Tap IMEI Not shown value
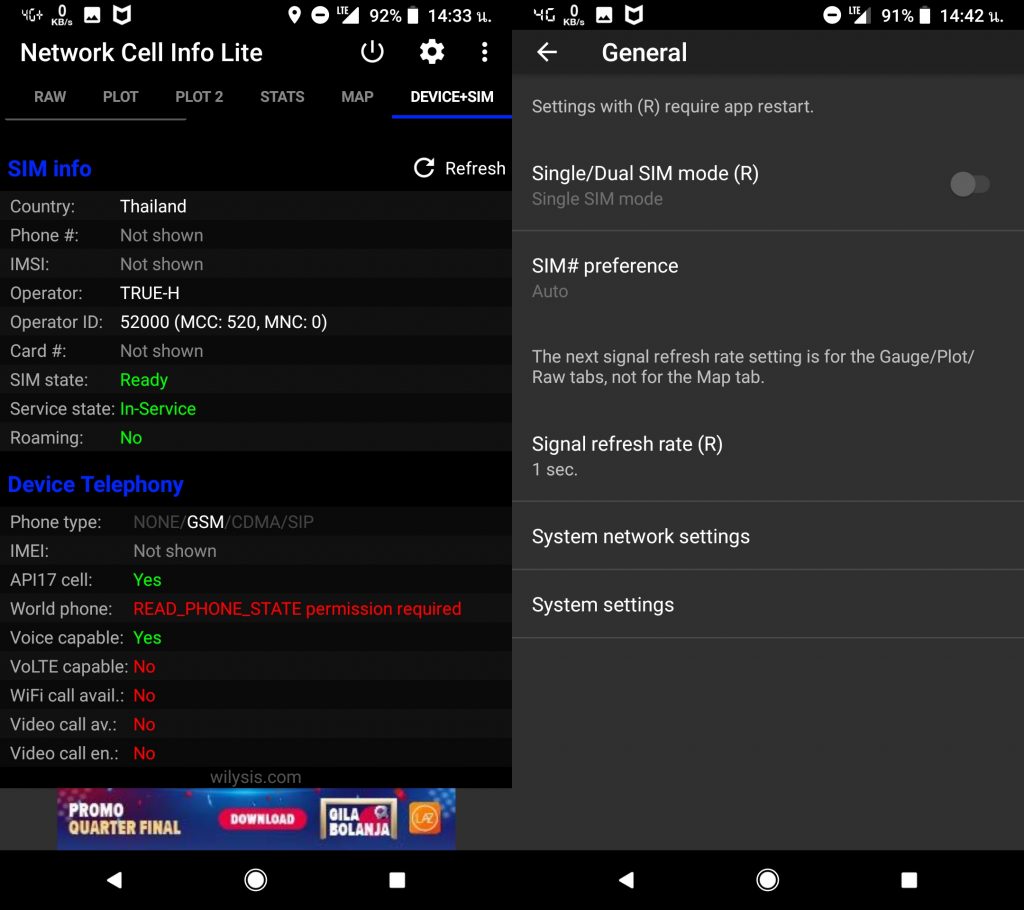This screenshot has width=1024, height=910. pos(175,551)
